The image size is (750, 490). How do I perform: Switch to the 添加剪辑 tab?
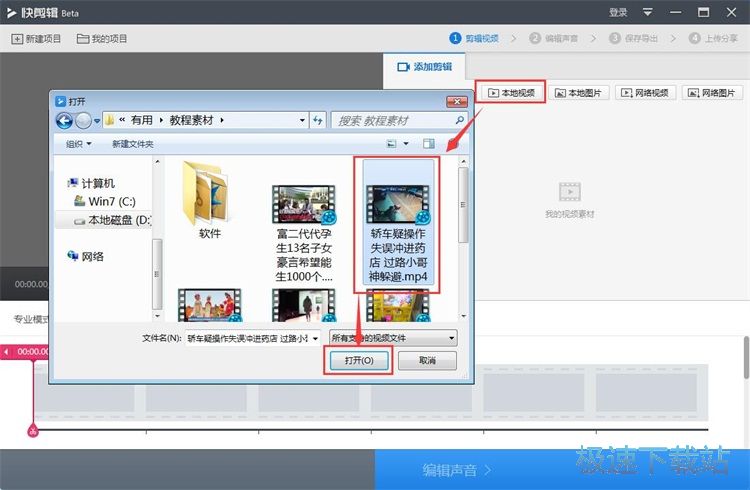point(424,67)
